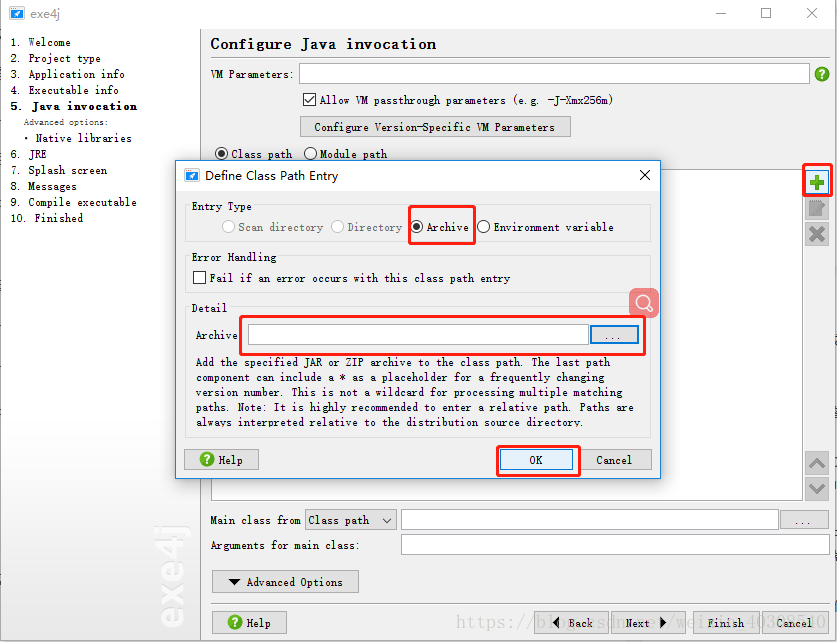Click Cancel in the class path dialog

click(x=614, y=460)
